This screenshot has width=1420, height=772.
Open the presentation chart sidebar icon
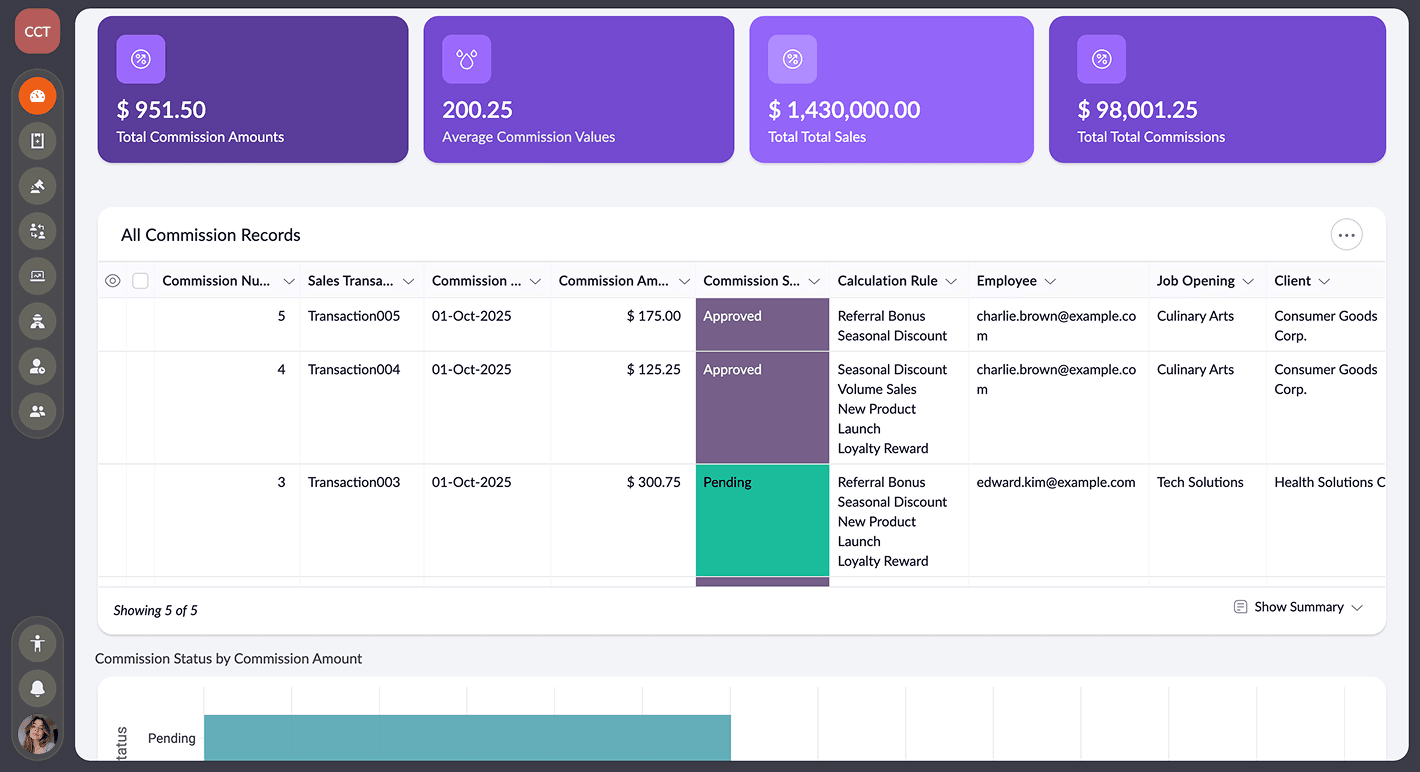coord(37,276)
